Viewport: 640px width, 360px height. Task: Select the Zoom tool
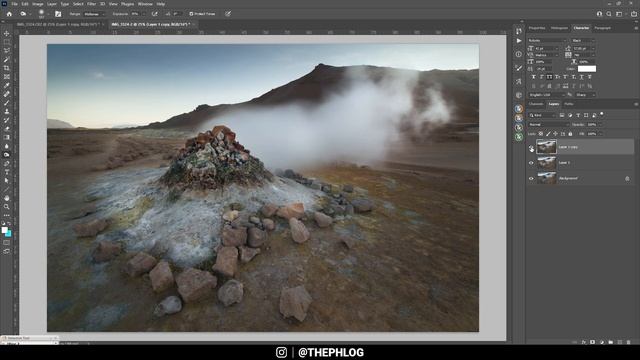click(x=7, y=207)
